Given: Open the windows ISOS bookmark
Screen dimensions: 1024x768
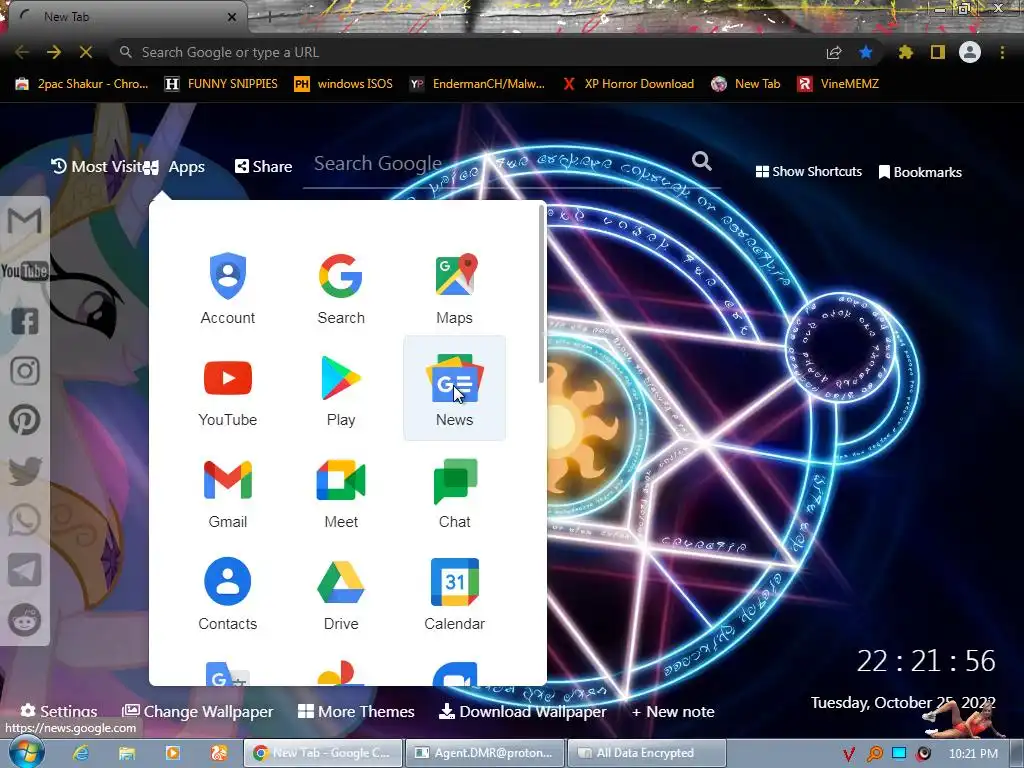Looking at the screenshot, I should point(344,84).
